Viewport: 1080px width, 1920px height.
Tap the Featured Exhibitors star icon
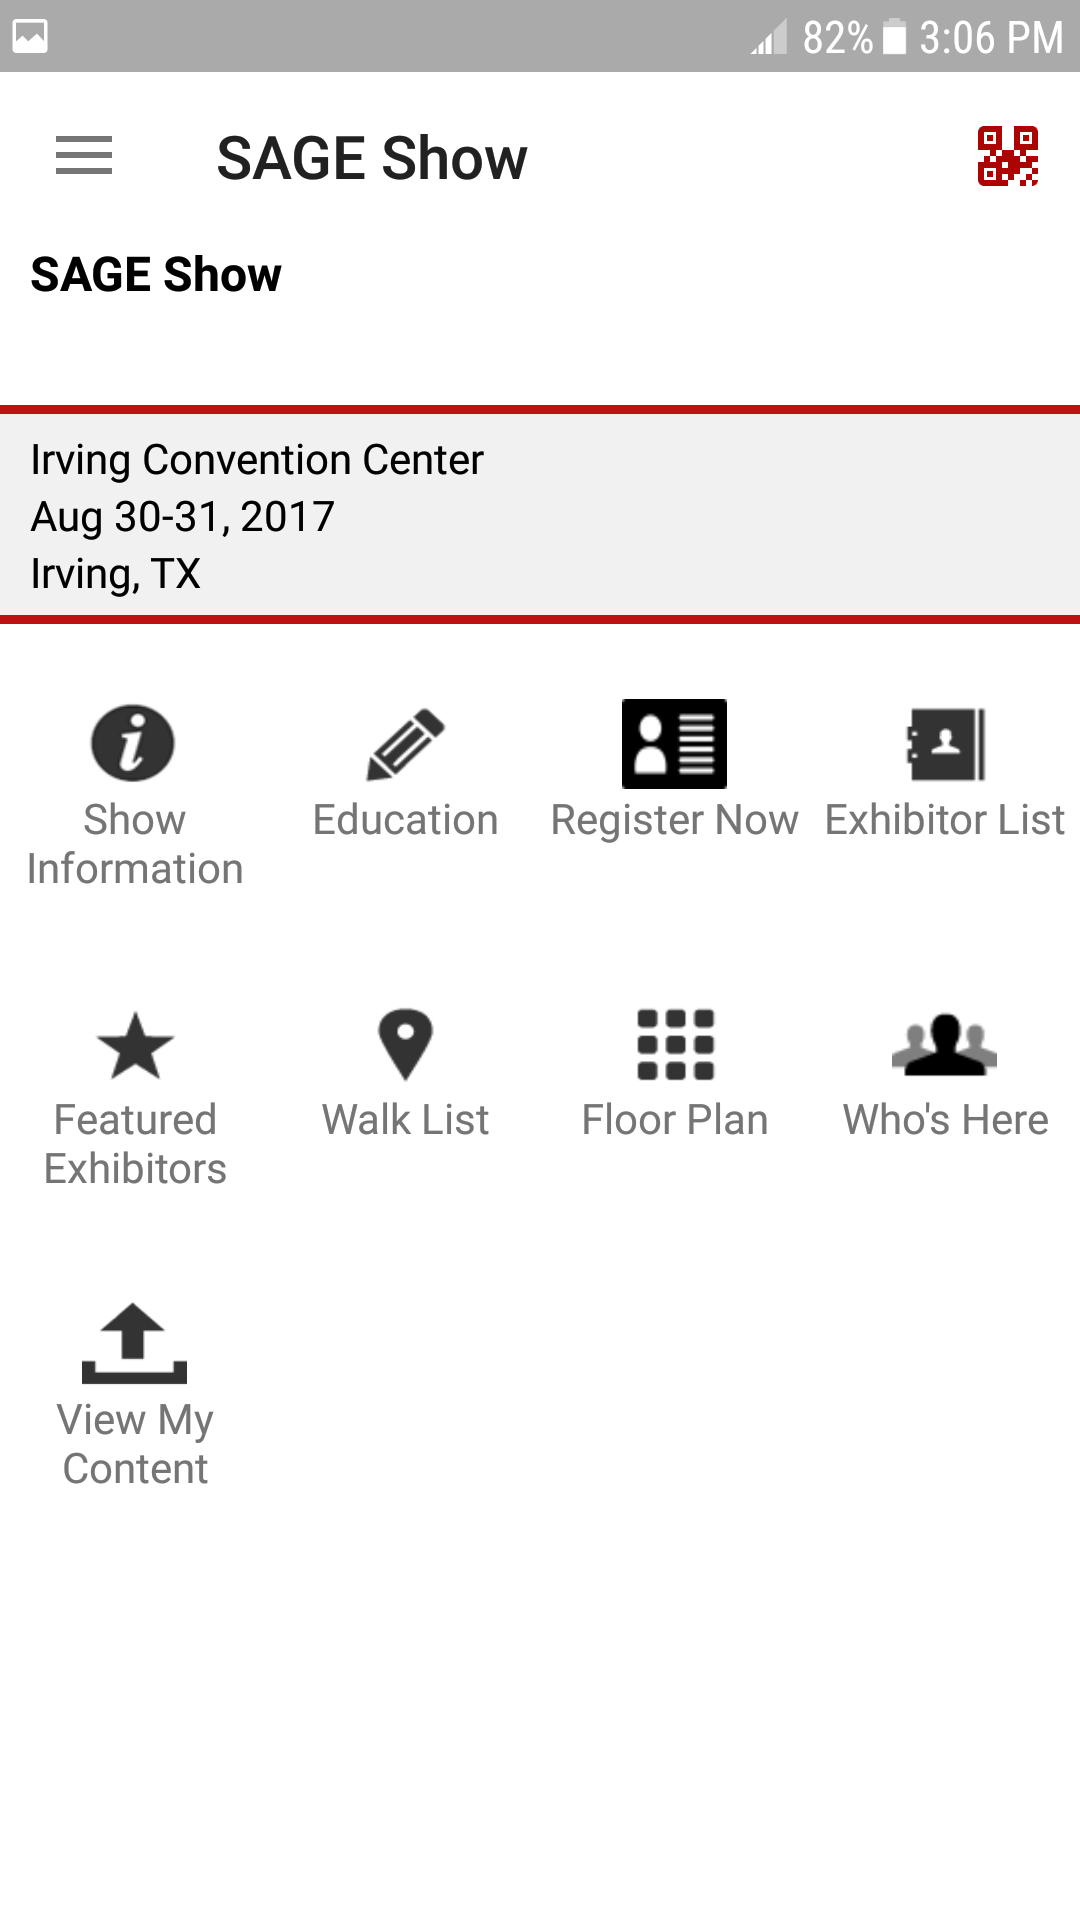135,1046
